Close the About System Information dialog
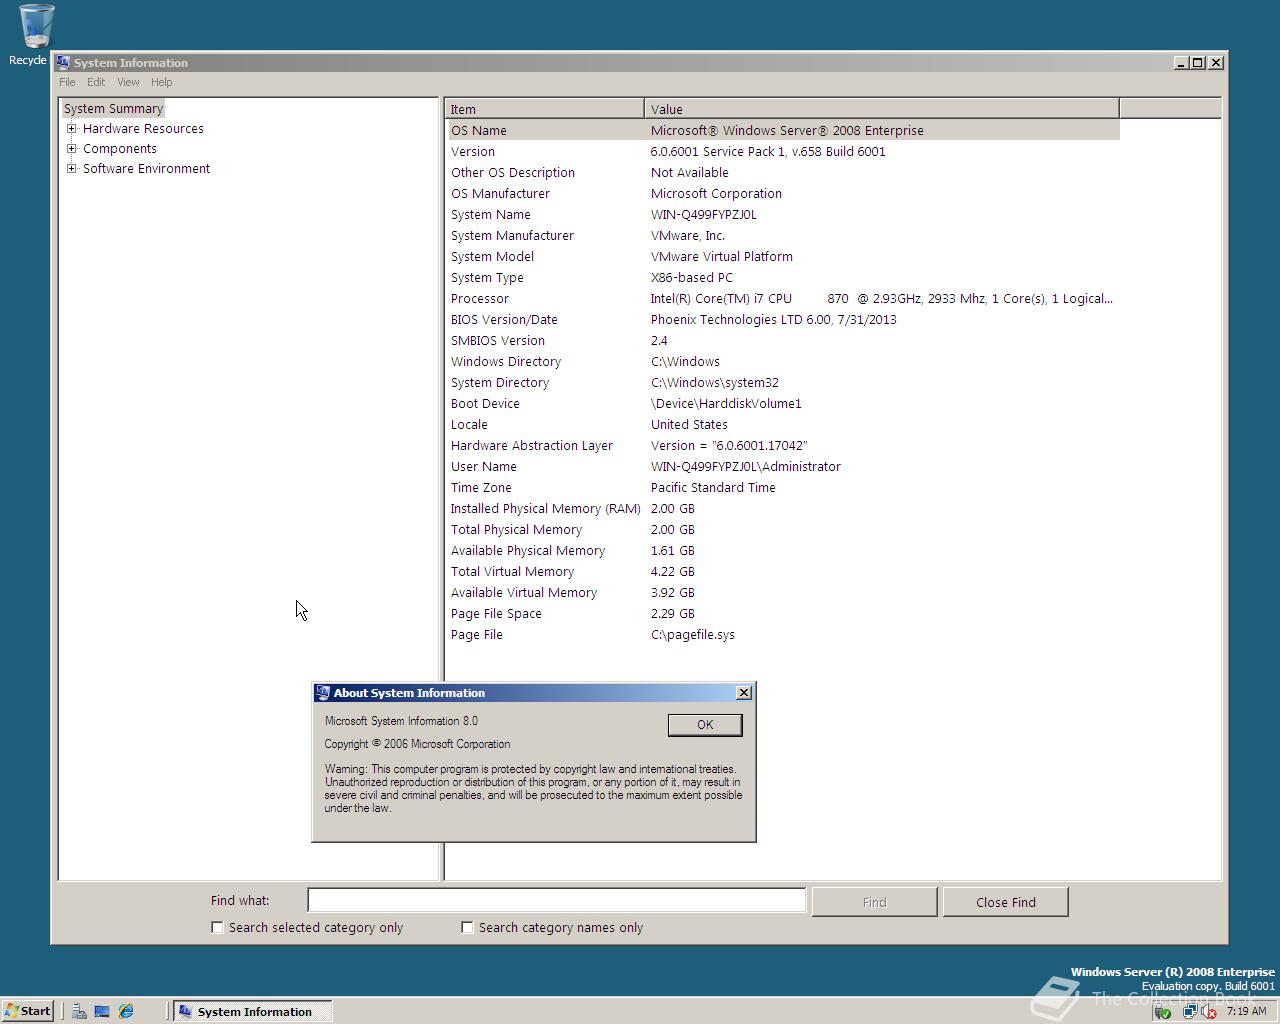Image resolution: width=1280 pixels, height=1024 pixels. click(744, 692)
